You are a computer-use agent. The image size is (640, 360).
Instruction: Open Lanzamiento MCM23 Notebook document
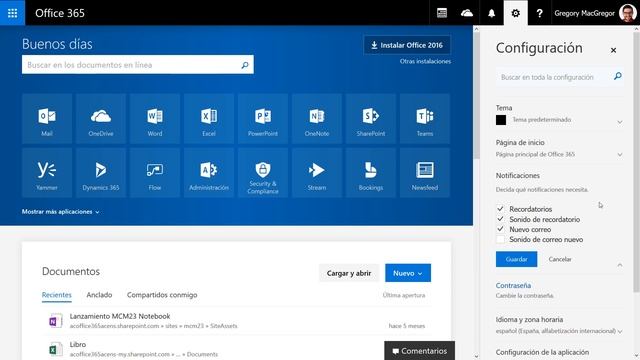click(x=120, y=316)
